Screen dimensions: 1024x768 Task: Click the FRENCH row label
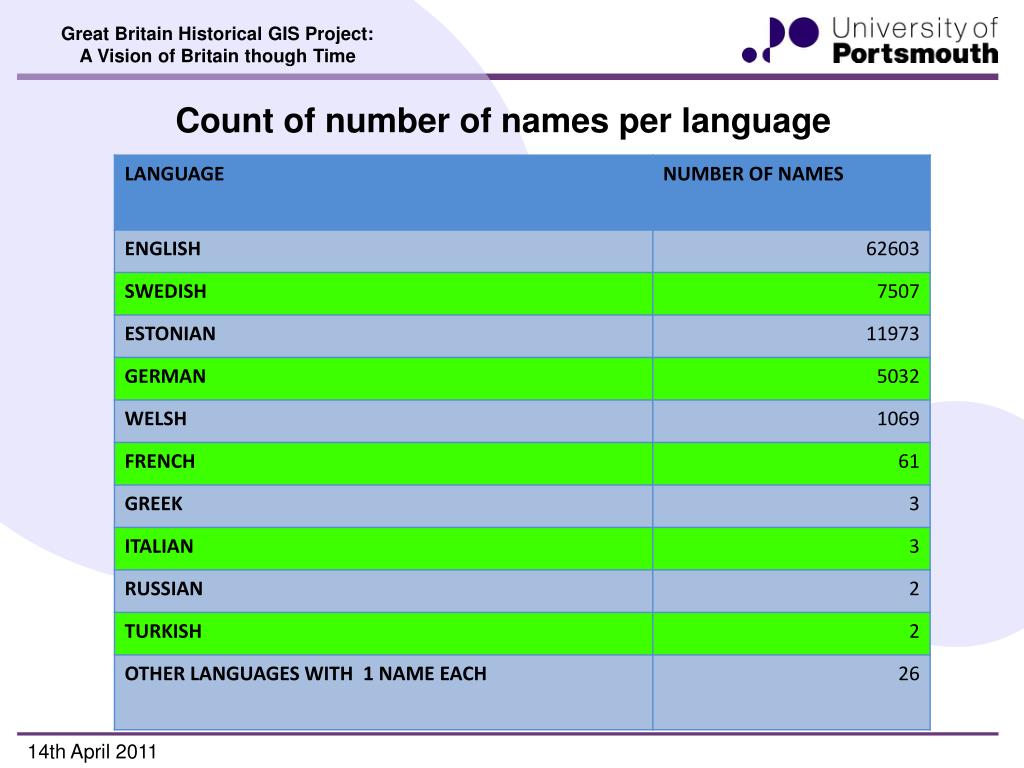(160, 461)
